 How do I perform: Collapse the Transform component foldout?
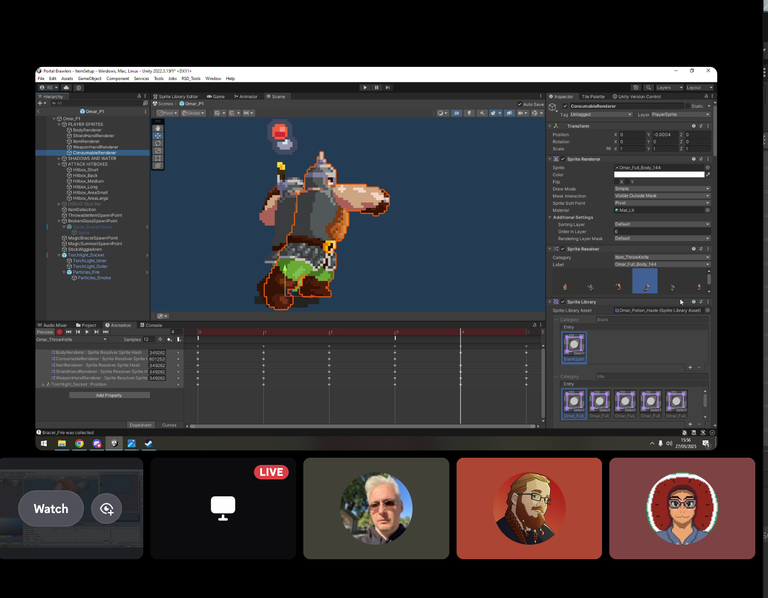pos(550,126)
